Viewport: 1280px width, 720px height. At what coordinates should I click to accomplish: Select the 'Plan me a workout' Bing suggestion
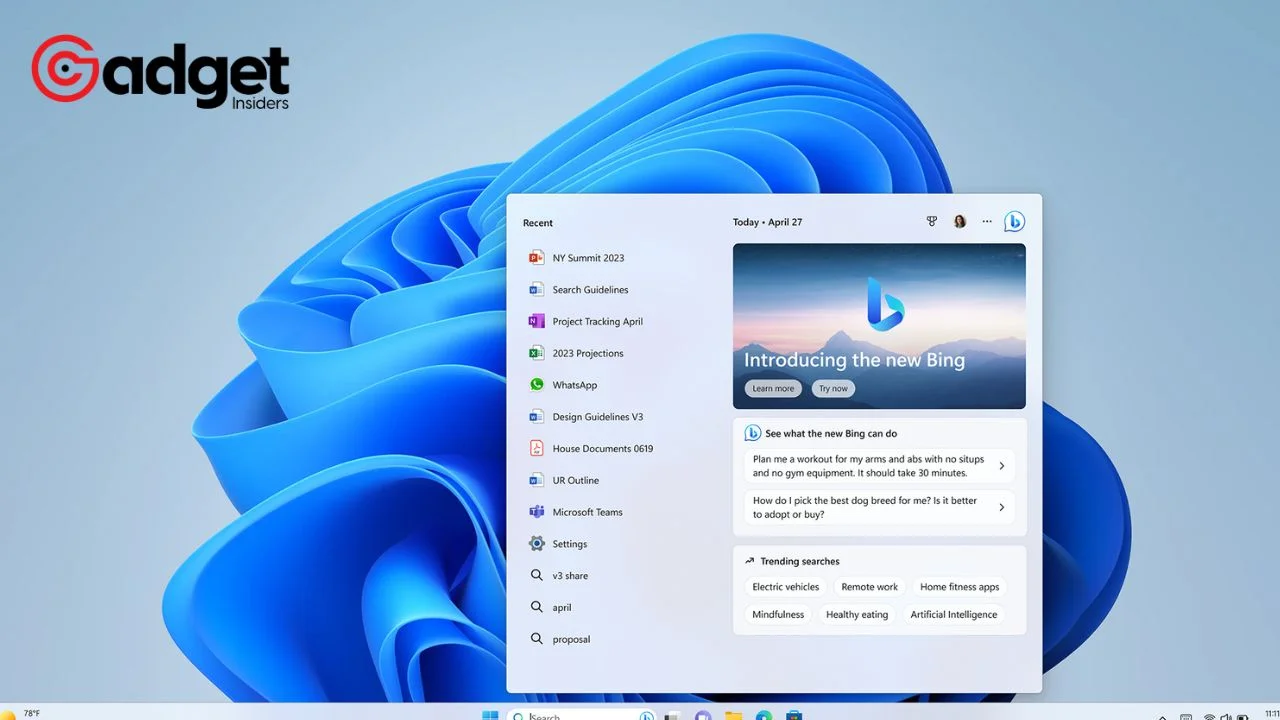[x=879, y=466]
